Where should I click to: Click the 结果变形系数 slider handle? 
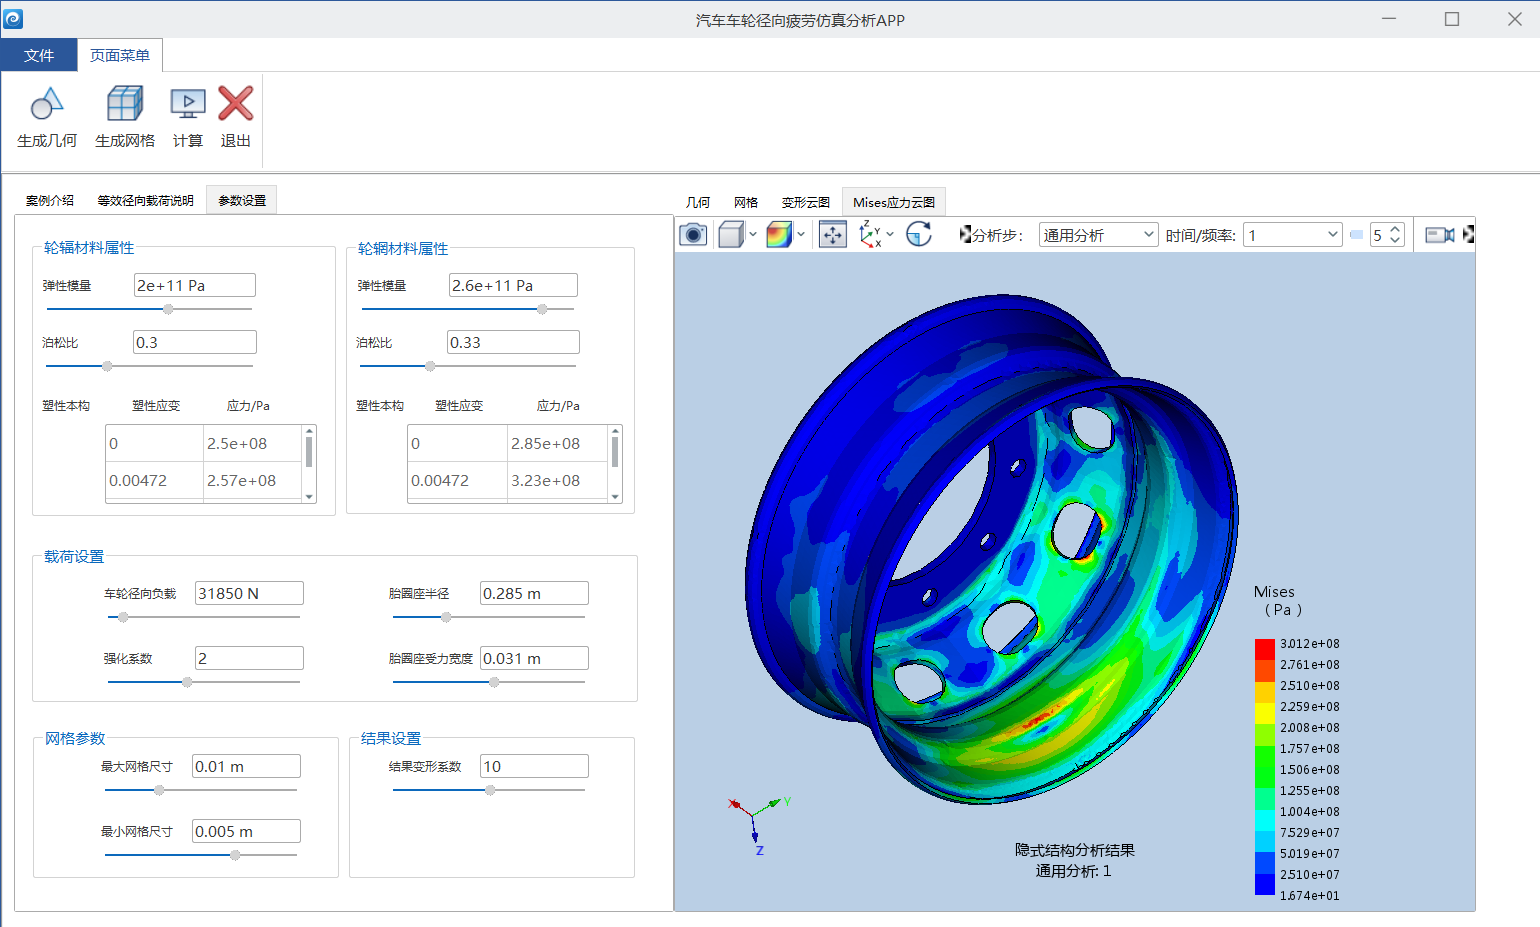pyautogui.click(x=490, y=790)
